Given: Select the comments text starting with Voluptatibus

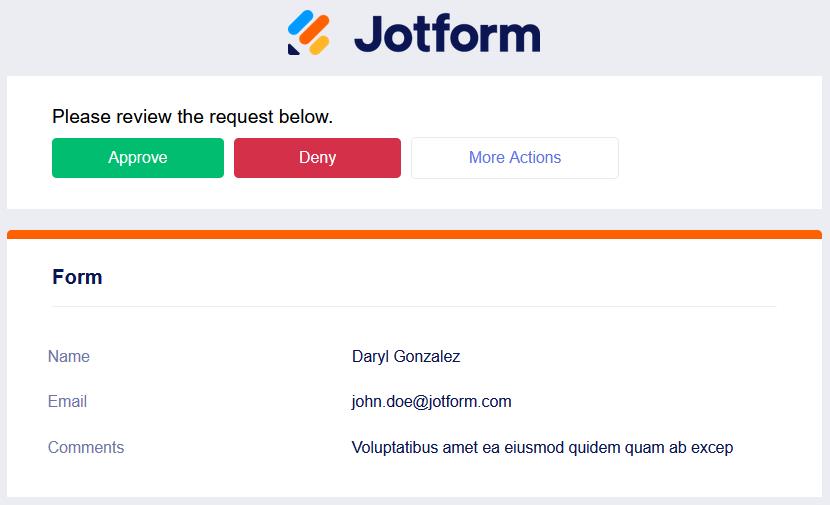Looking at the screenshot, I should (x=542, y=448).
